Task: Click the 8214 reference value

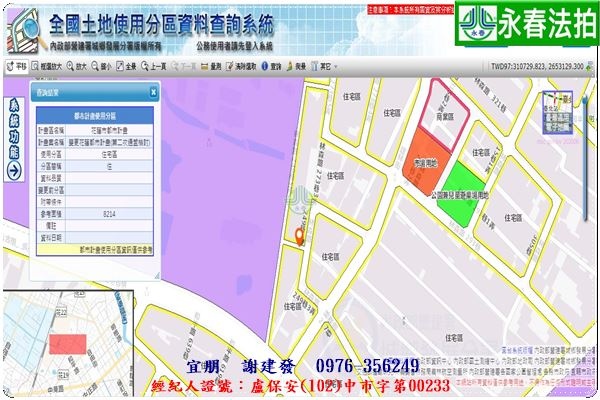Action: click(x=109, y=214)
